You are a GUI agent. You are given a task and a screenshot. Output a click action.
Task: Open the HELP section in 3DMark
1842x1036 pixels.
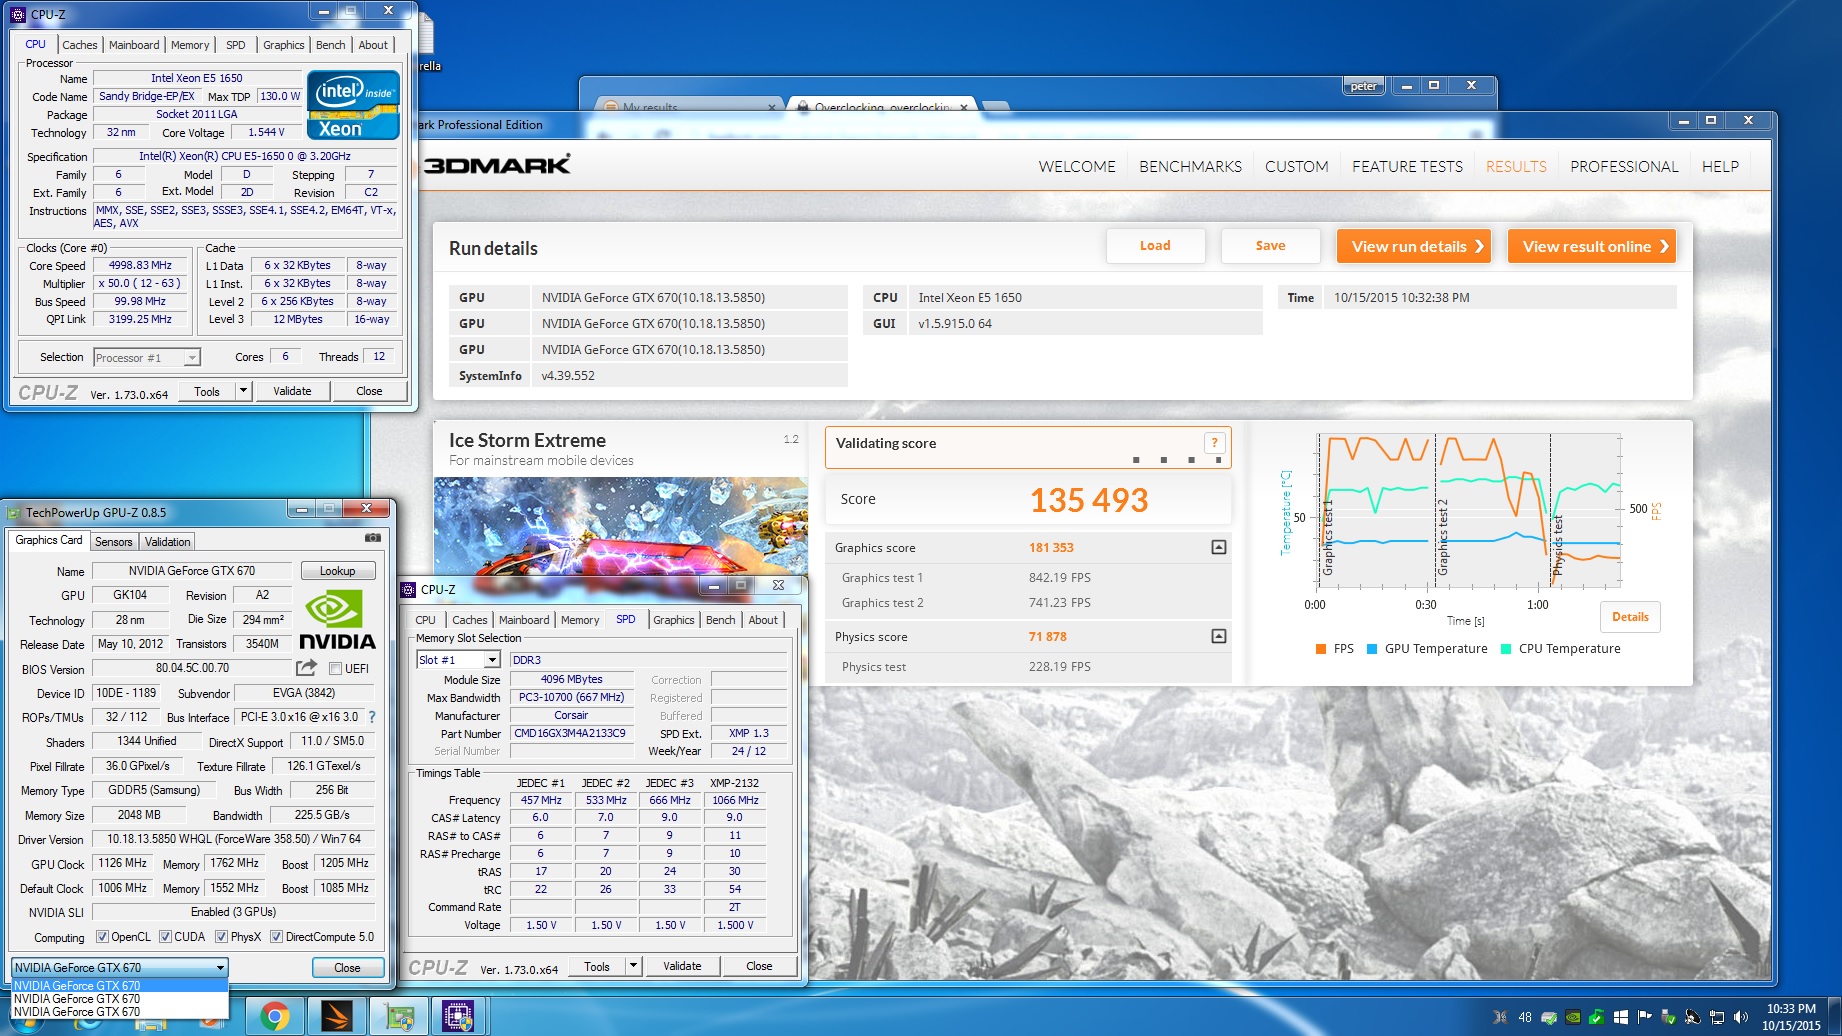(x=1720, y=167)
